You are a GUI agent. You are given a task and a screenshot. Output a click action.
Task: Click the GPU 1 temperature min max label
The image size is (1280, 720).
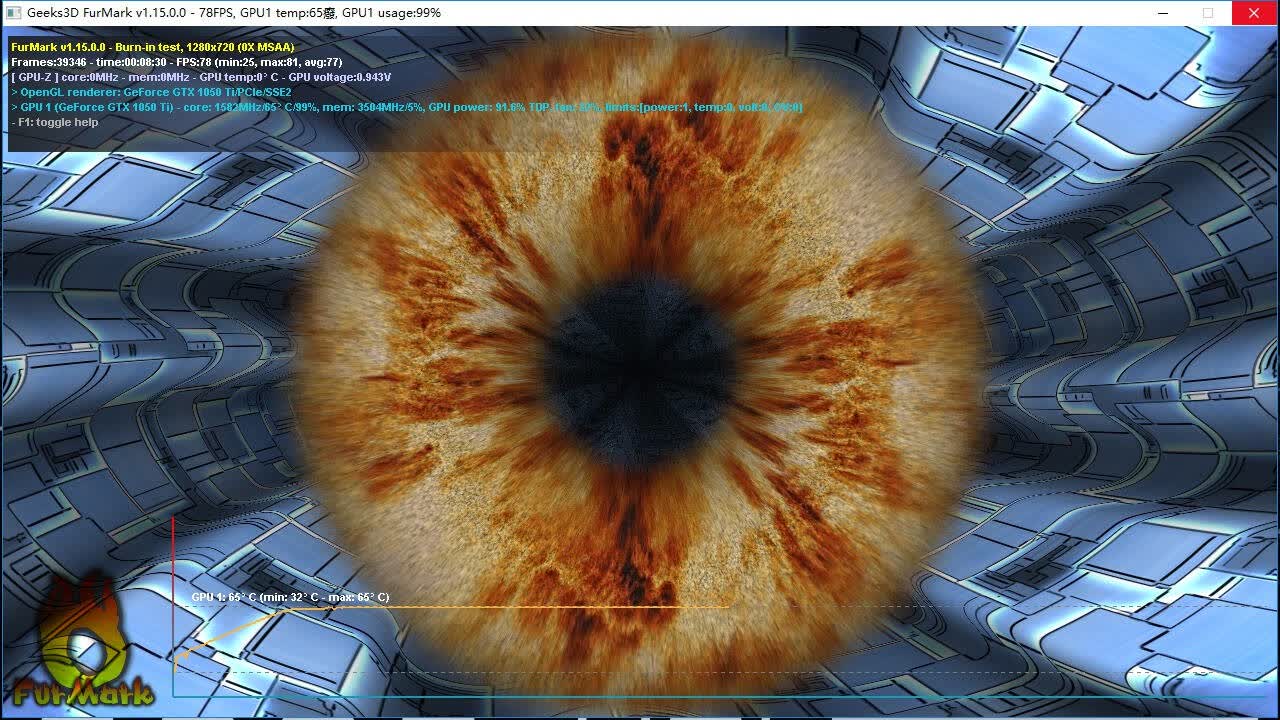tap(290, 597)
